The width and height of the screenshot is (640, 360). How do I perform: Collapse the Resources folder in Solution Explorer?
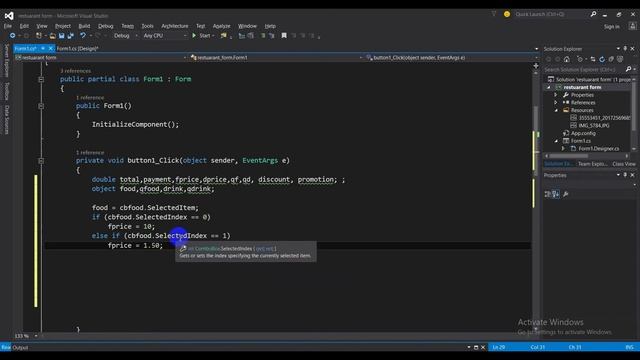(556, 110)
